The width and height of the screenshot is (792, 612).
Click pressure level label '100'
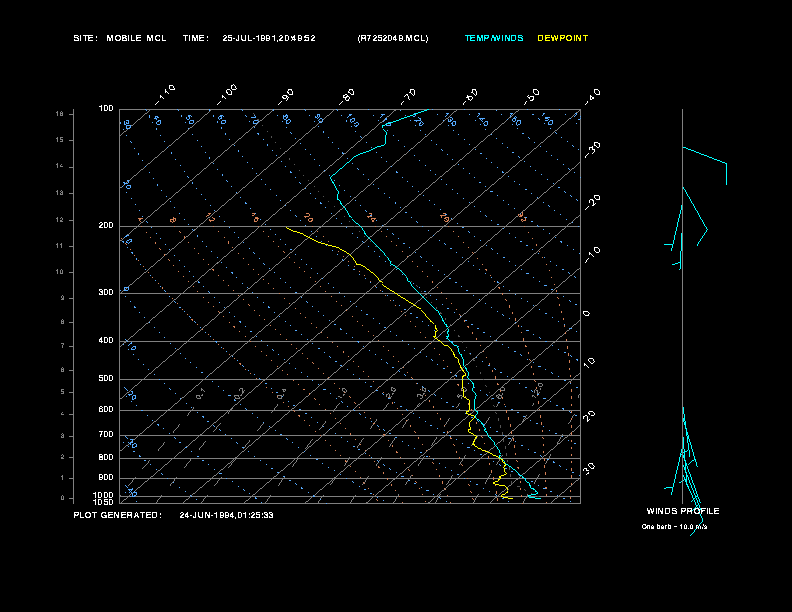click(106, 109)
